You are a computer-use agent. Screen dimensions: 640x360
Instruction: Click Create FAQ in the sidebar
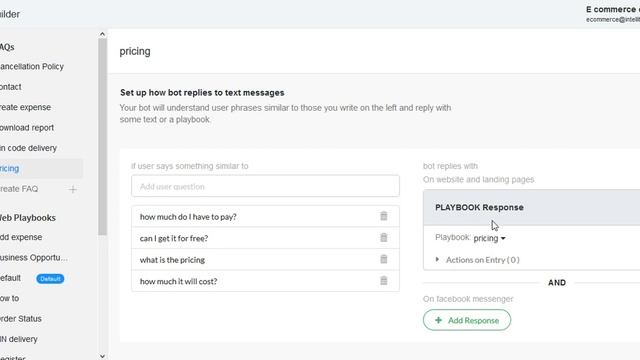[19, 189]
